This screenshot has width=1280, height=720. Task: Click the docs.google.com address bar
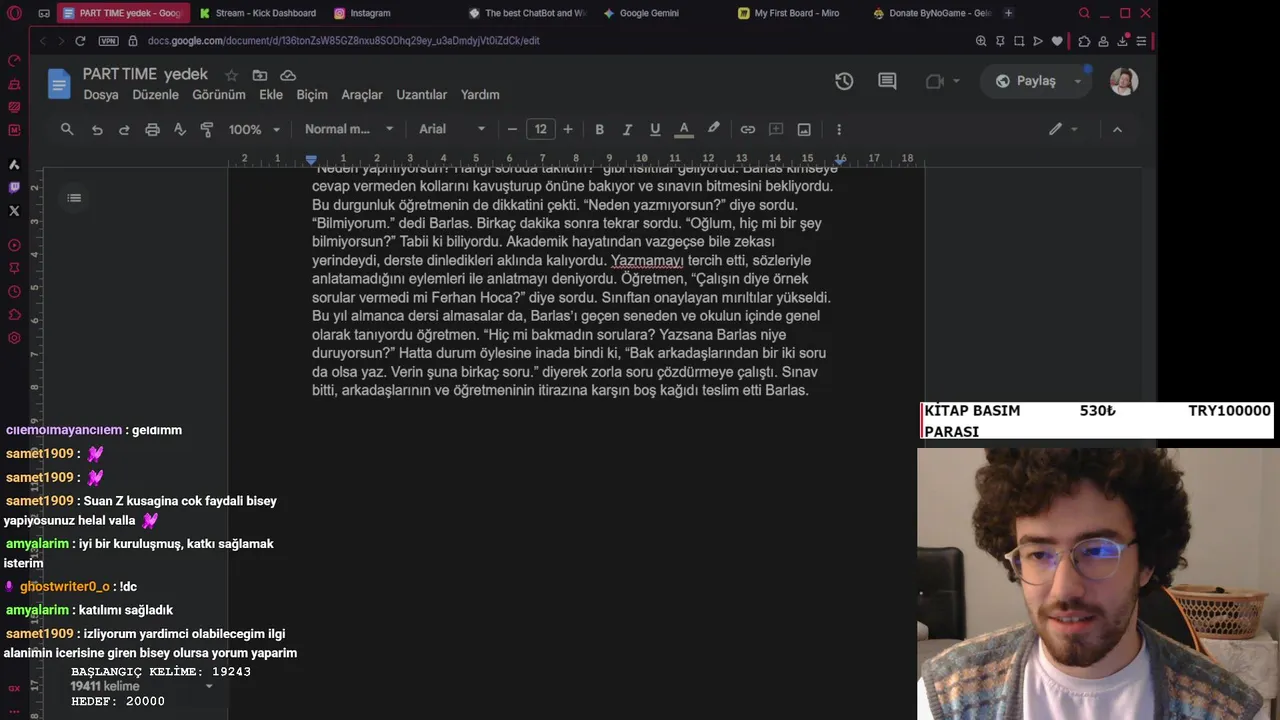[344, 41]
